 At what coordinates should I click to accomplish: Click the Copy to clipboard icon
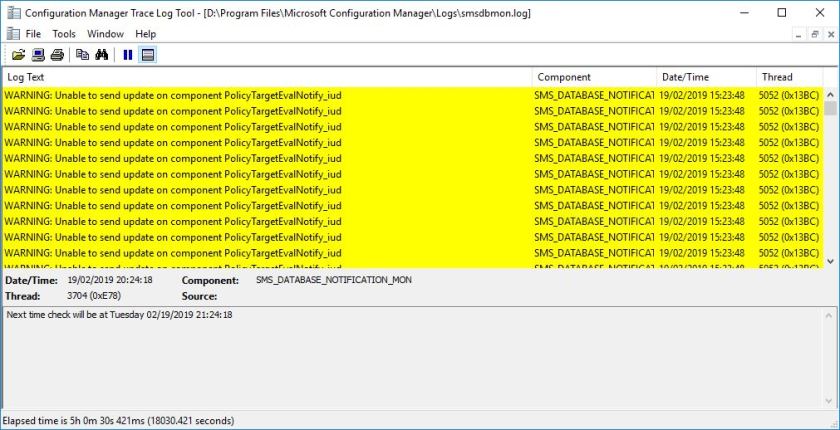[x=83, y=54]
